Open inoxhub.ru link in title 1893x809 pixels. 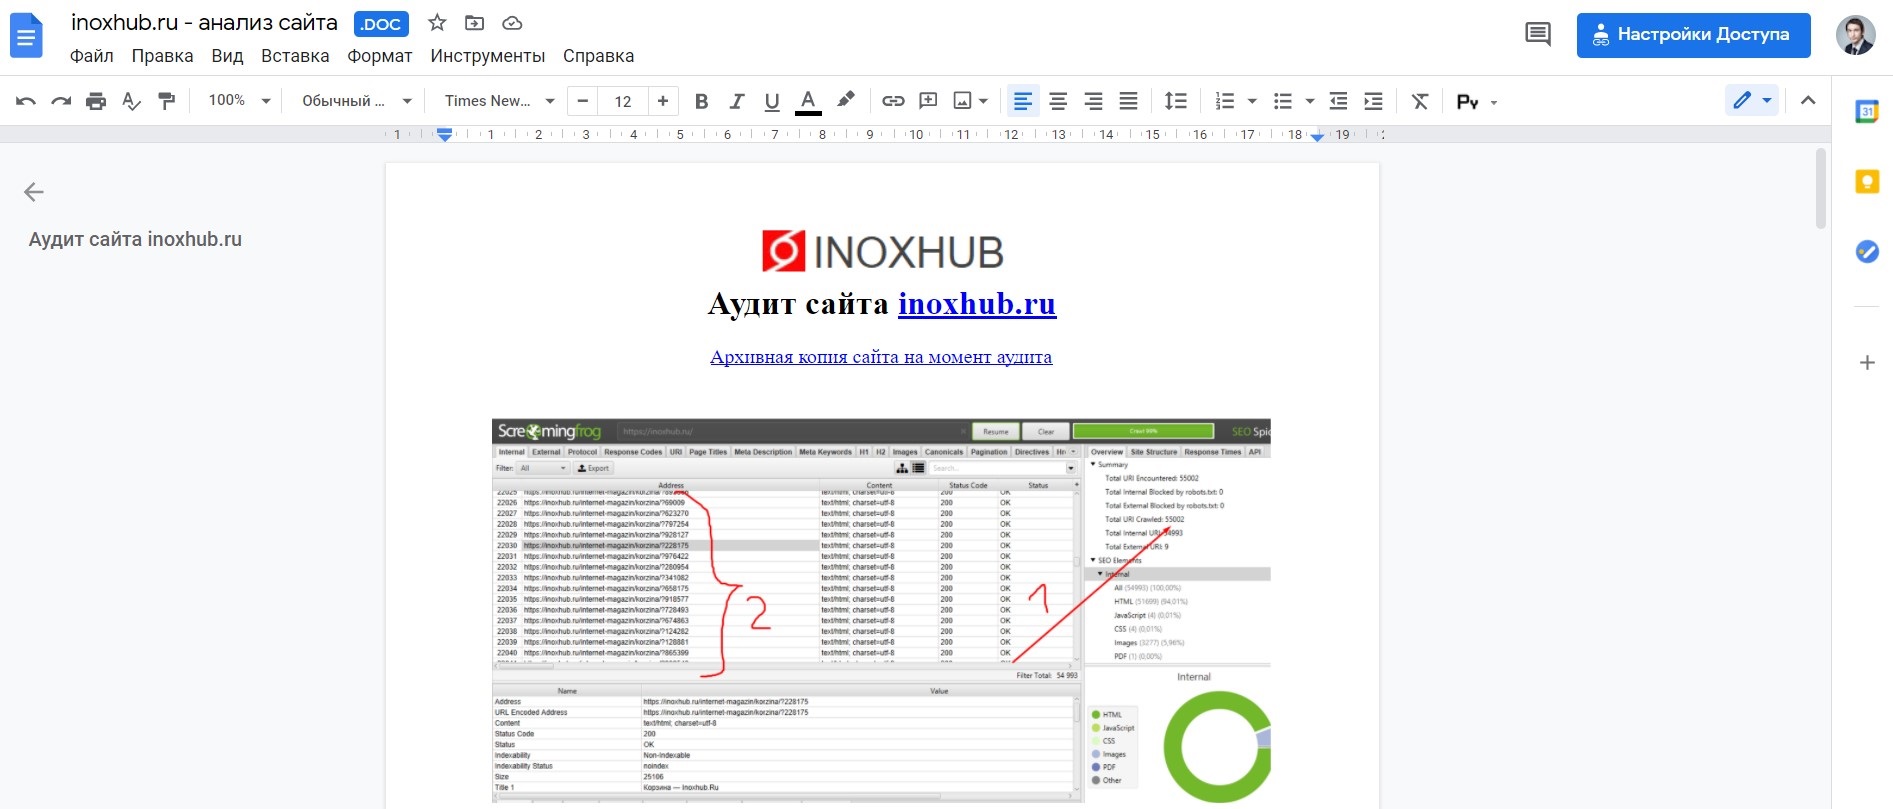(x=977, y=304)
